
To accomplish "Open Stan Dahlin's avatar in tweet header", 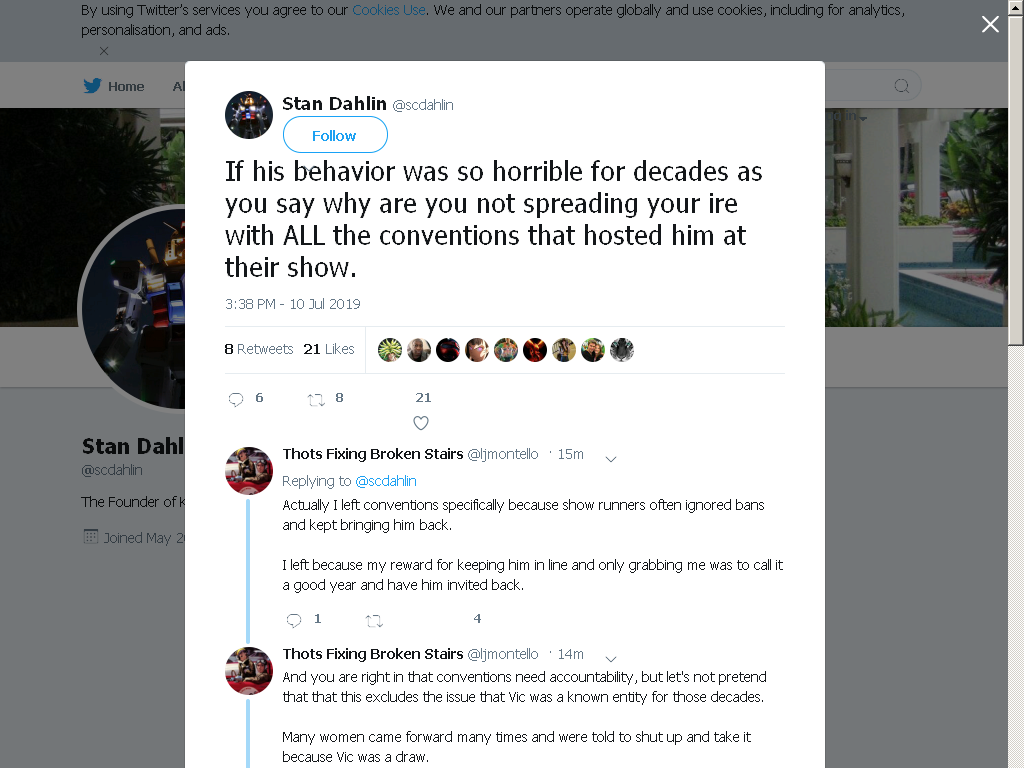I will tap(249, 115).
